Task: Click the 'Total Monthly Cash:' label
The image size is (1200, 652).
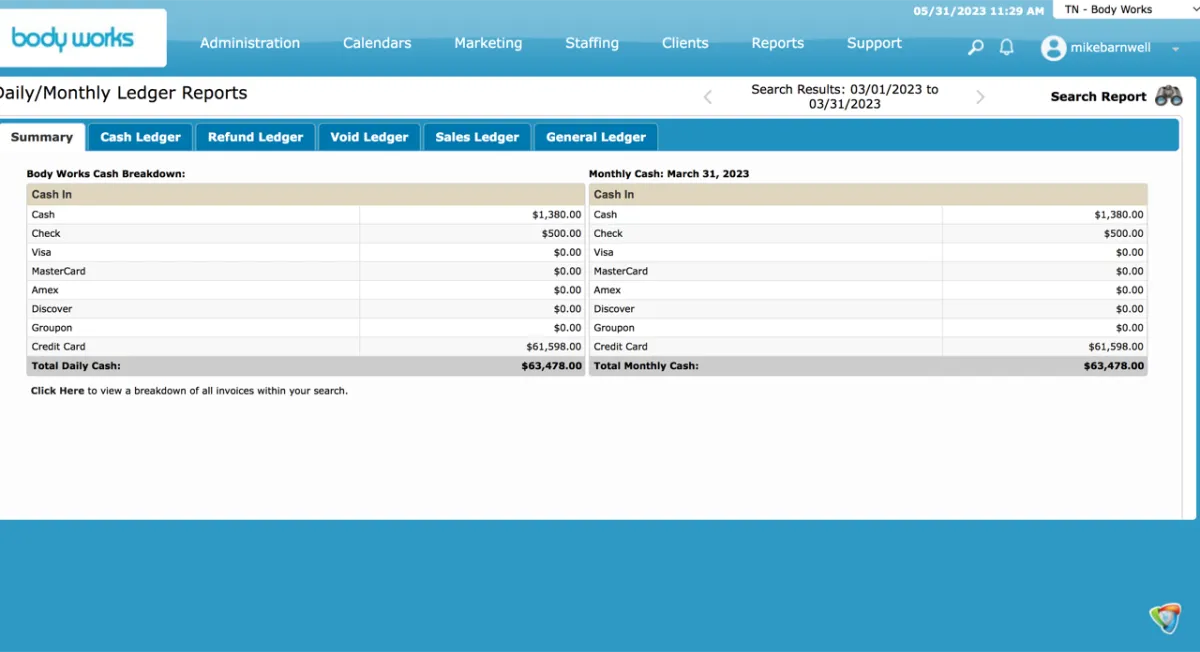Action: tap(646, 366)
